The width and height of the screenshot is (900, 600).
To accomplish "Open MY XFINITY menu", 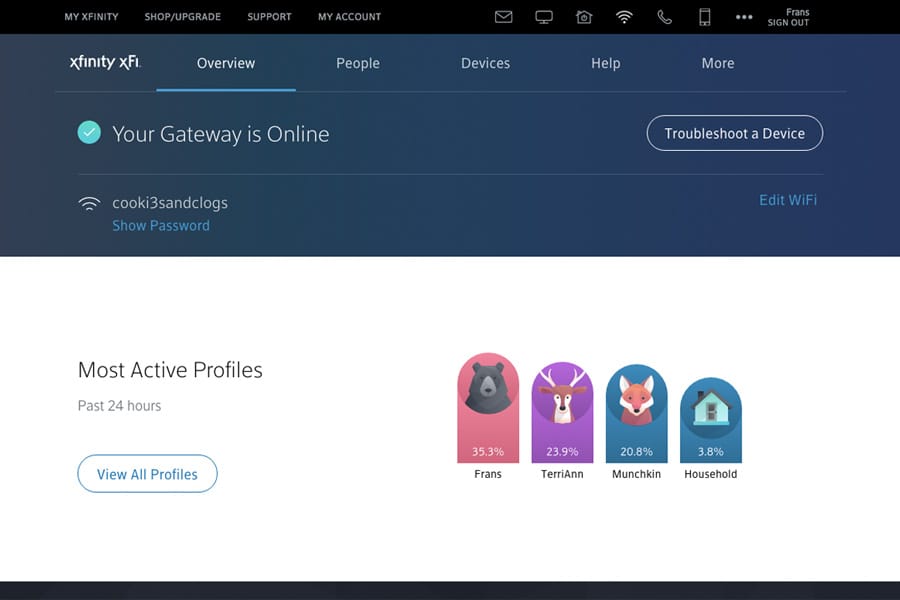I will click(91, 17).
